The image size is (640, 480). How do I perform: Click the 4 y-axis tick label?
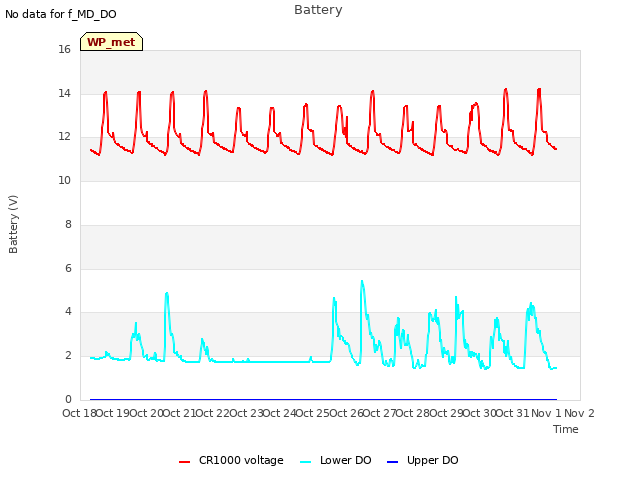68,312
